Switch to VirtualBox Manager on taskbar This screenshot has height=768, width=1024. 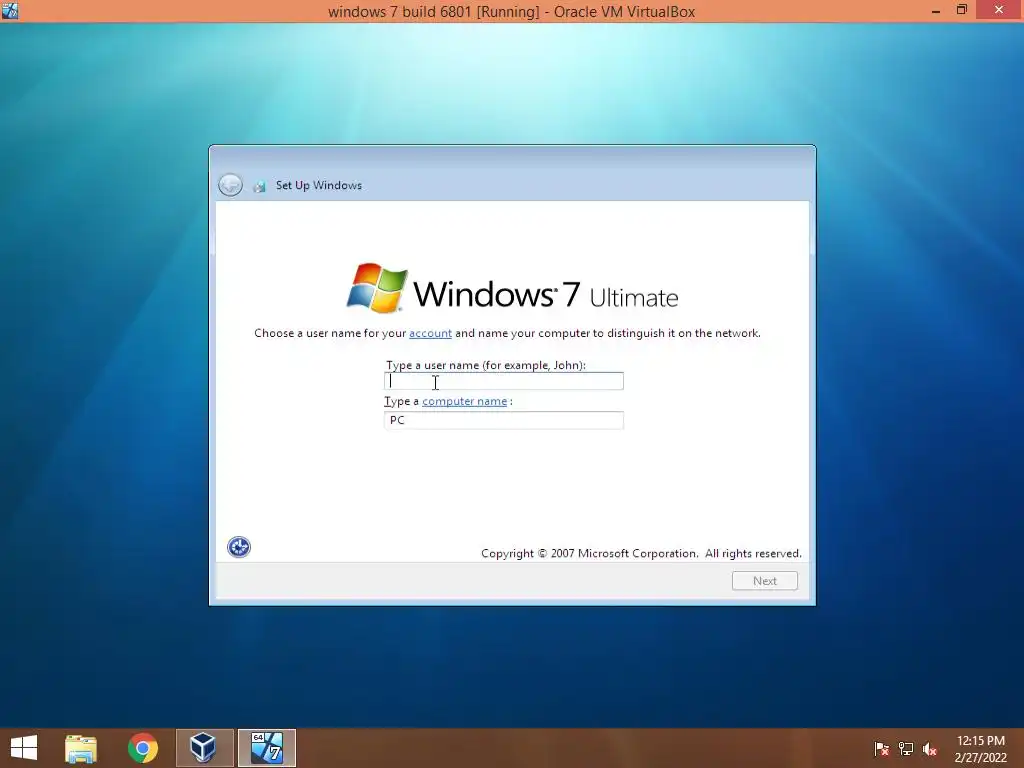(x=204, y=748)
